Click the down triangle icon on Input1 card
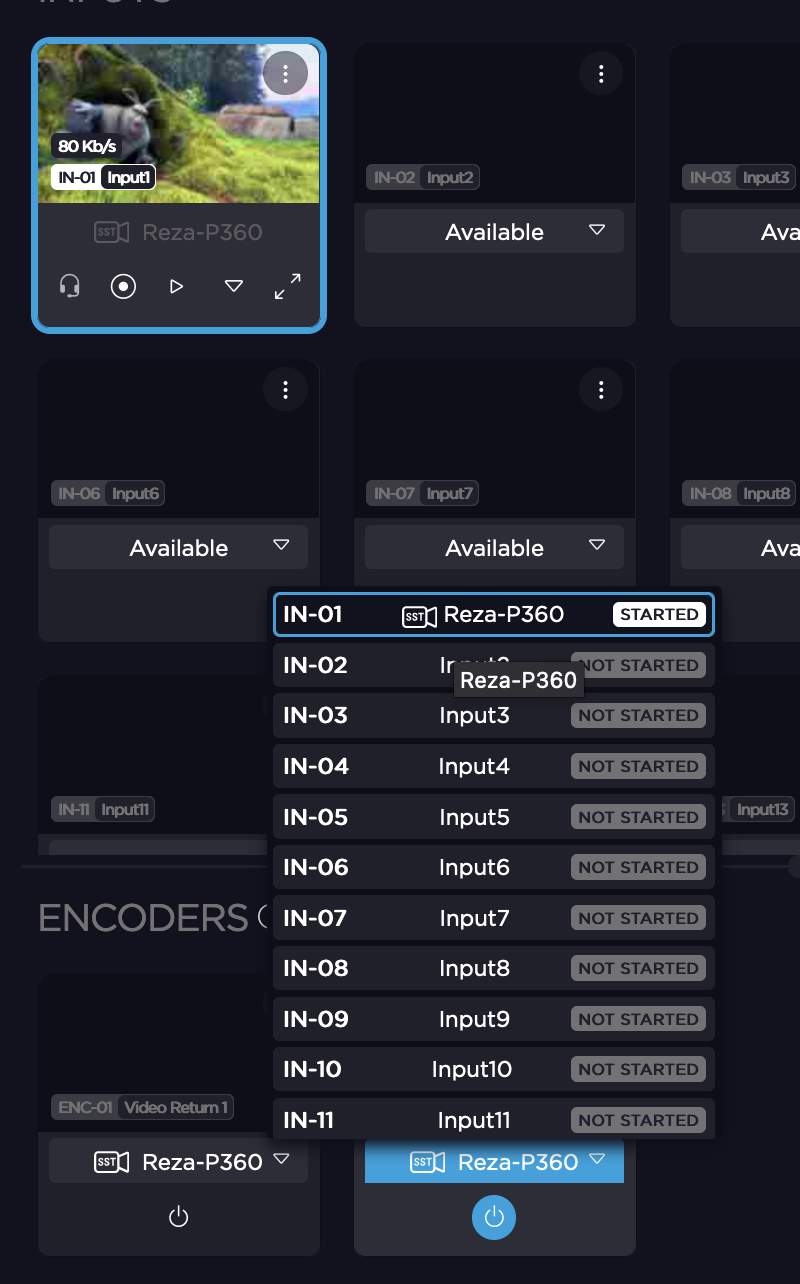800x1284 pixels. [233, 287]
